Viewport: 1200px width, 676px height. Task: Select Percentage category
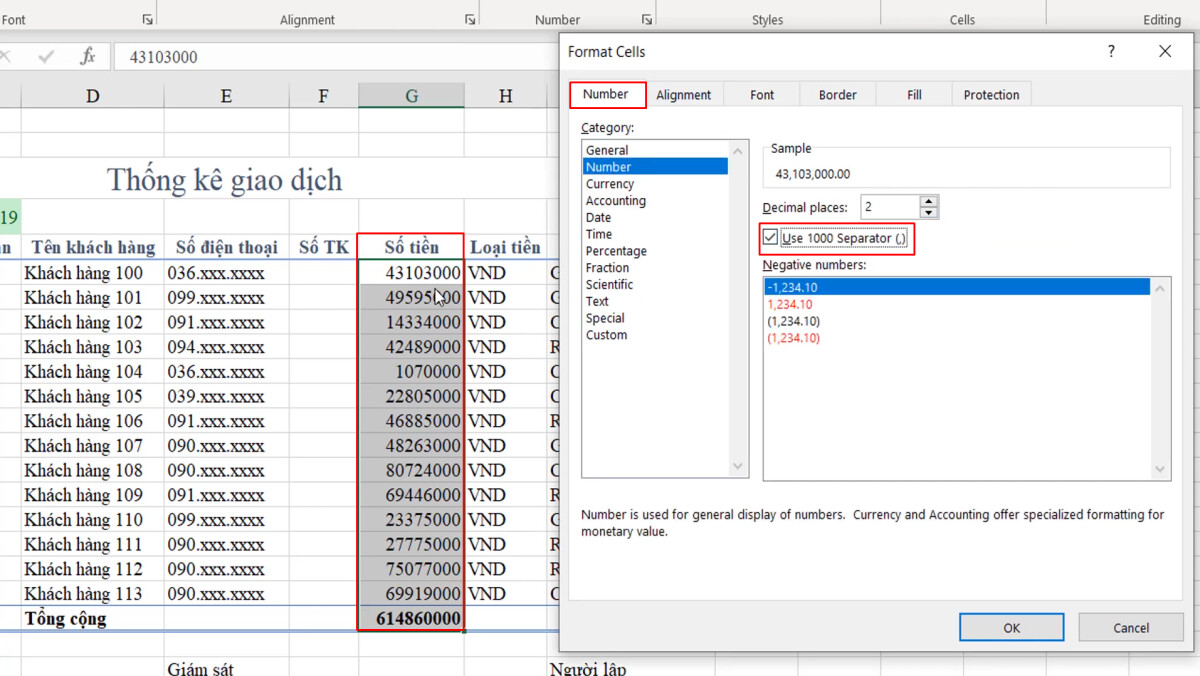[x=656, y=251]
